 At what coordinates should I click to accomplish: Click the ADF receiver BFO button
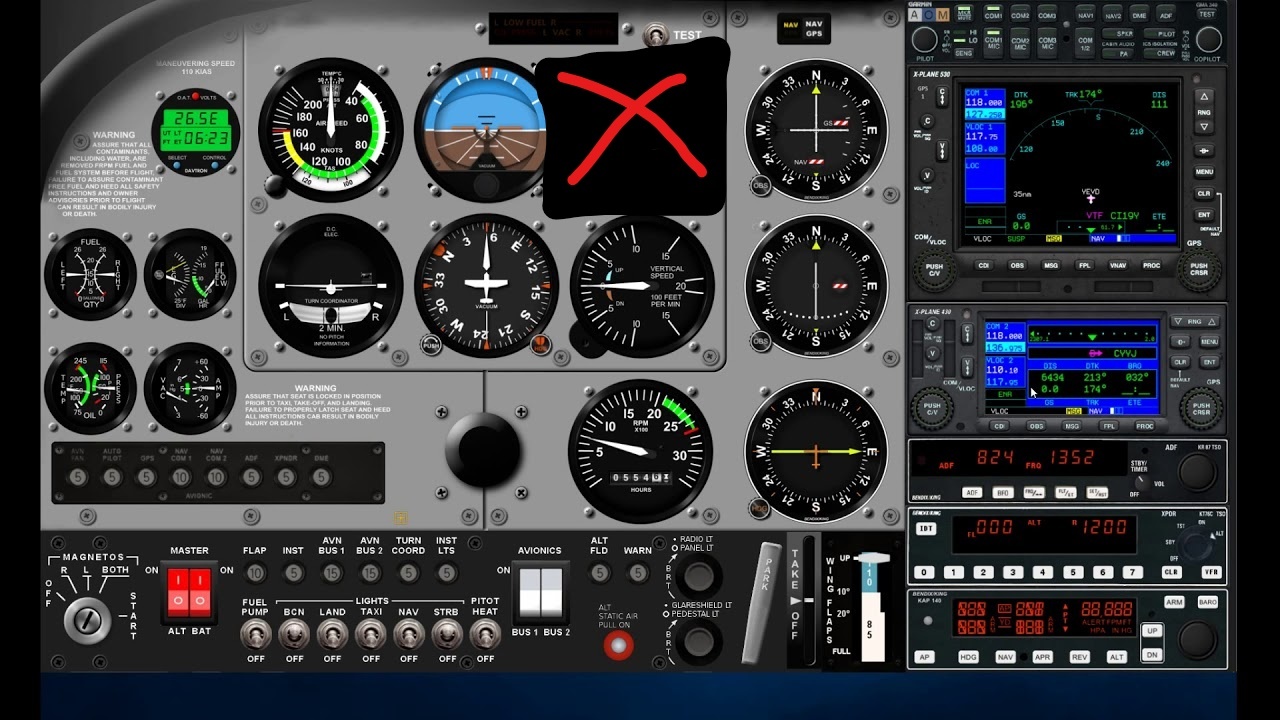coord(1002,493)
